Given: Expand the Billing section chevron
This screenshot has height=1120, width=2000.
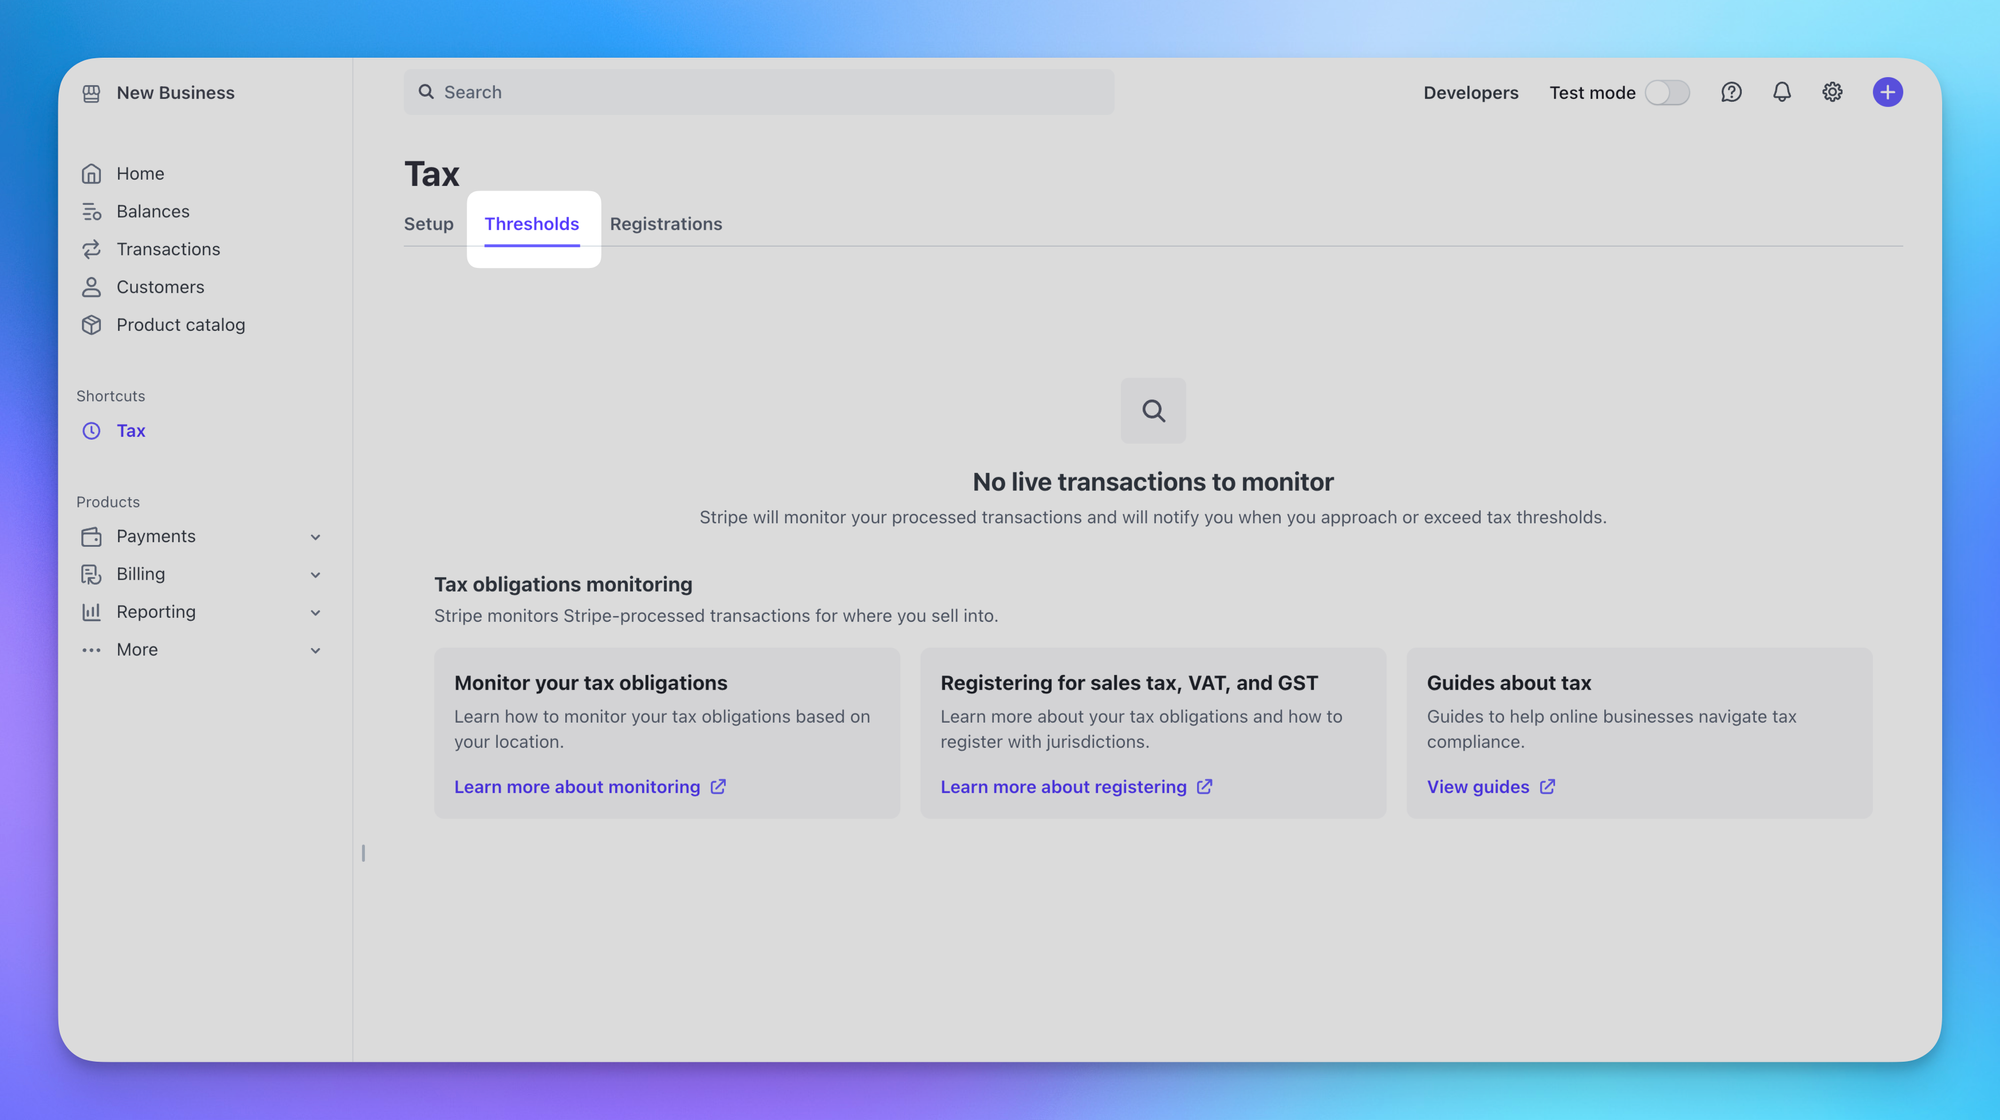Looking at the screenshot, I should pos(315,575).
